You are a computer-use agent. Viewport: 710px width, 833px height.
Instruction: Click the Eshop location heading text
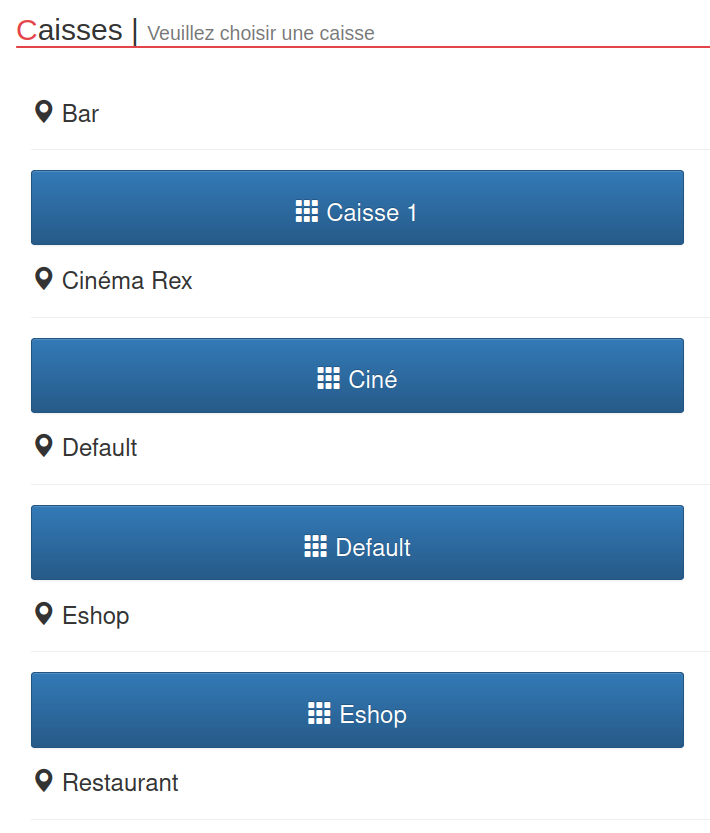(95, 615)
